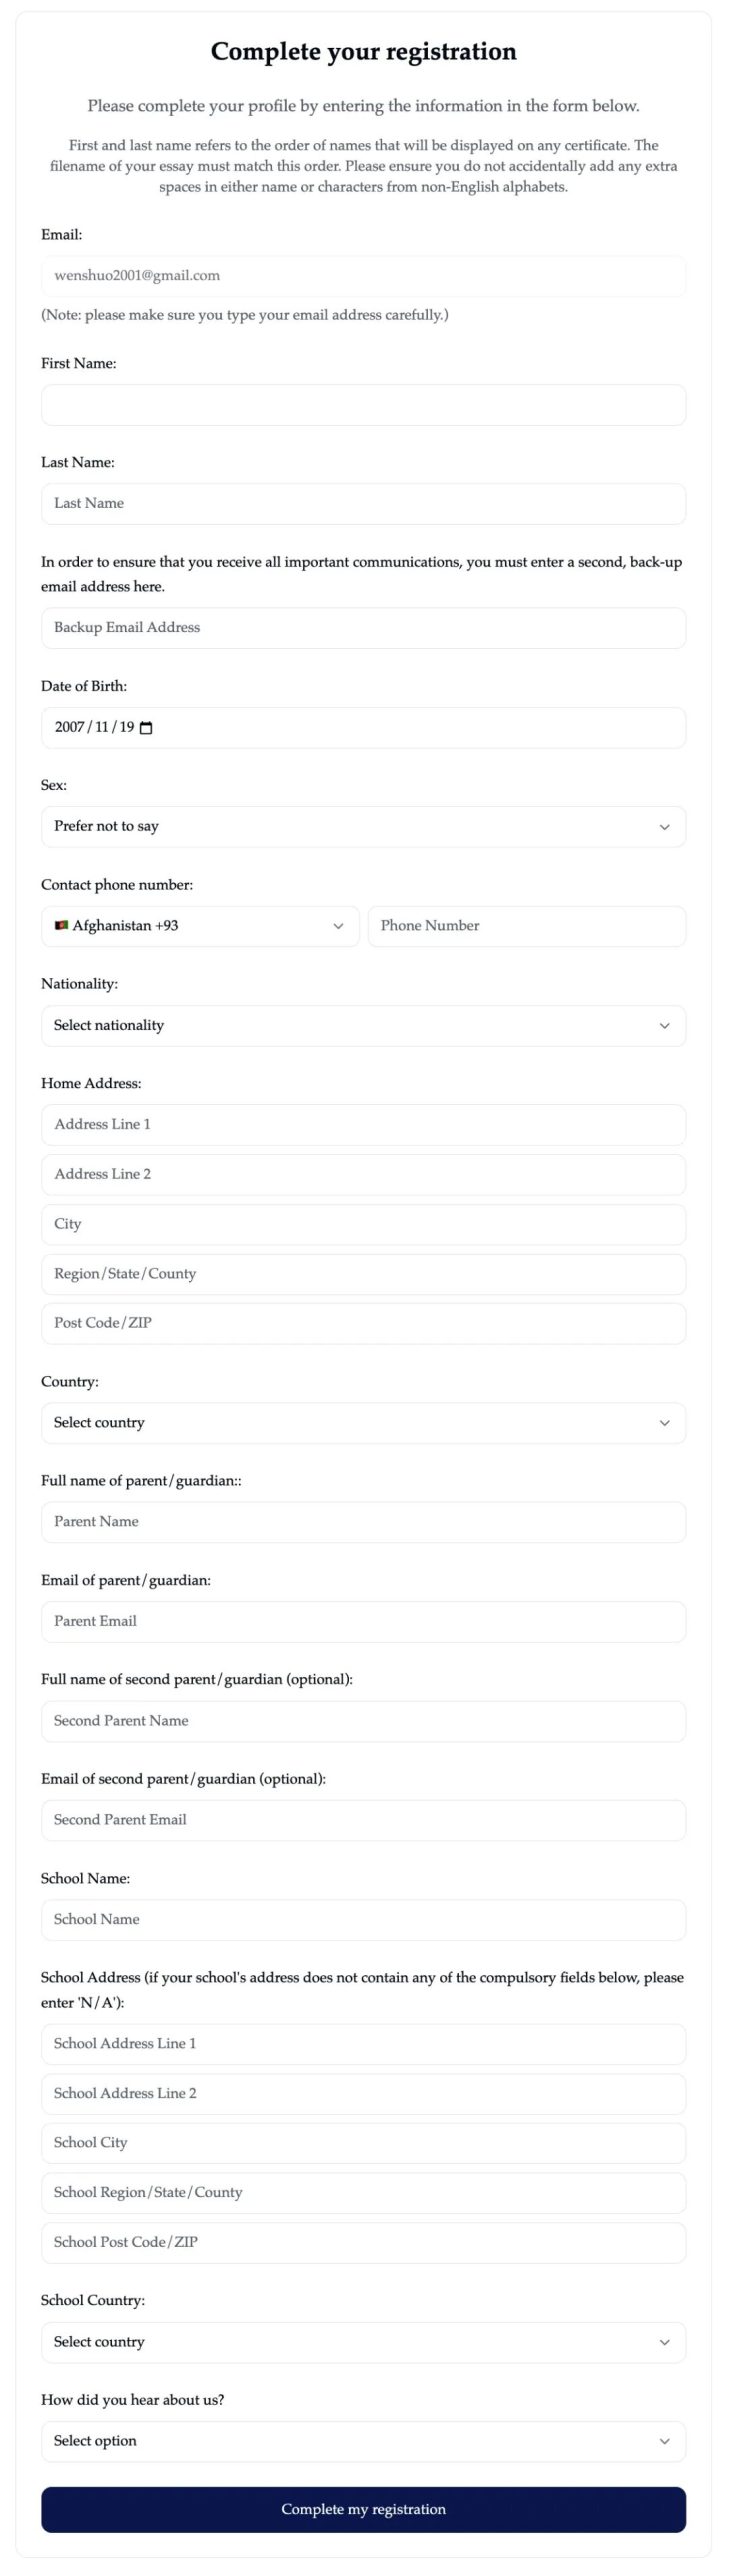Open the phone country code dropdown
Screen dimensions: 729x2560
tap(200, 926)
